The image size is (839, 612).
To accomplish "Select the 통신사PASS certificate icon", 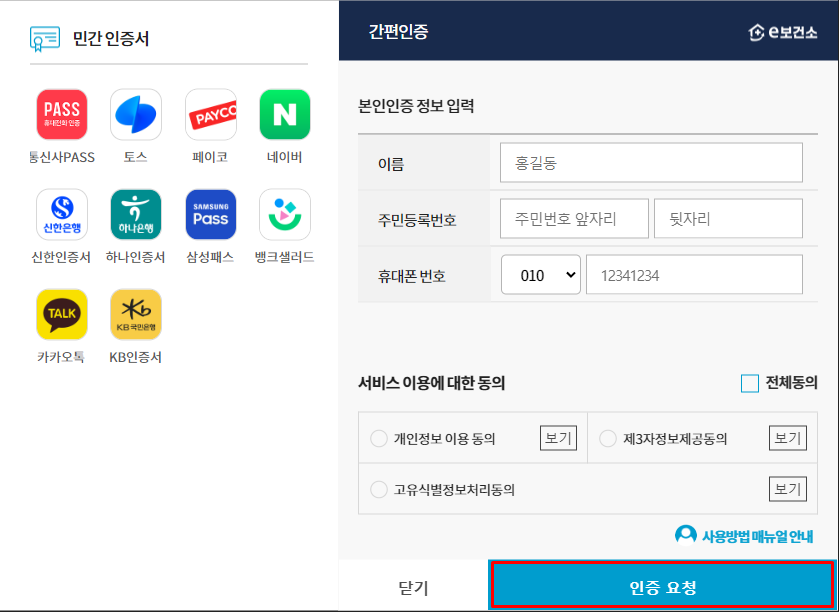I will (x=62, y=114).
